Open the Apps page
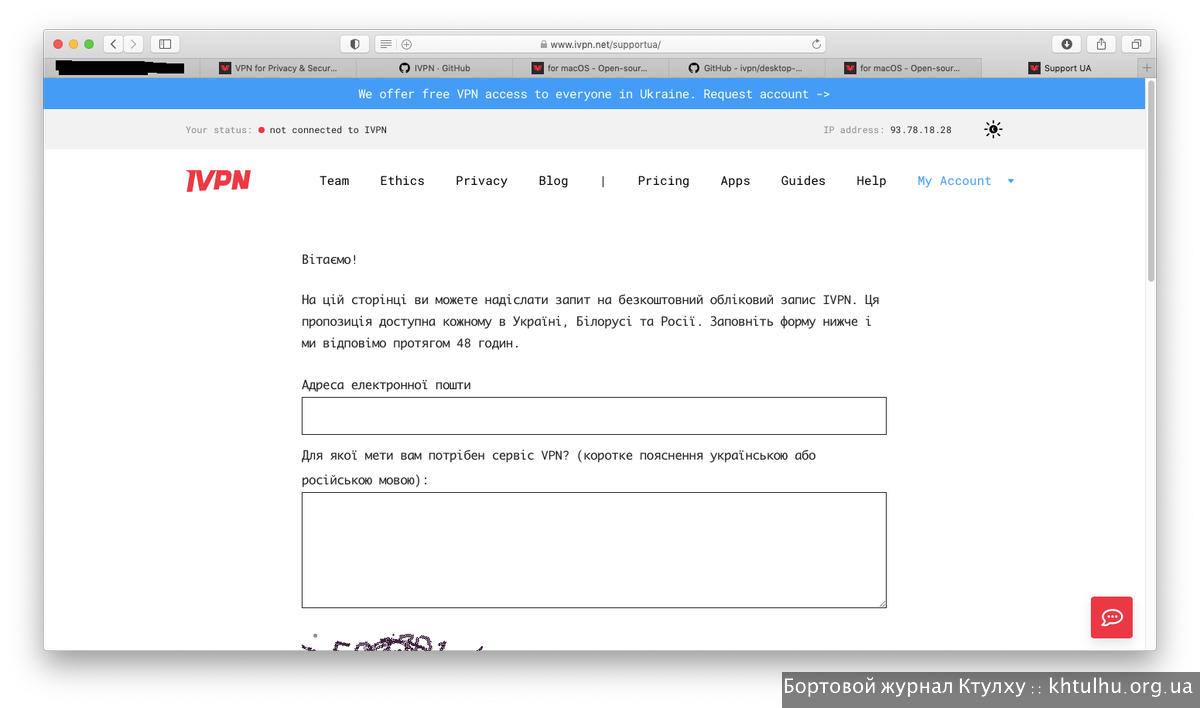 click(x=735, y=181)
